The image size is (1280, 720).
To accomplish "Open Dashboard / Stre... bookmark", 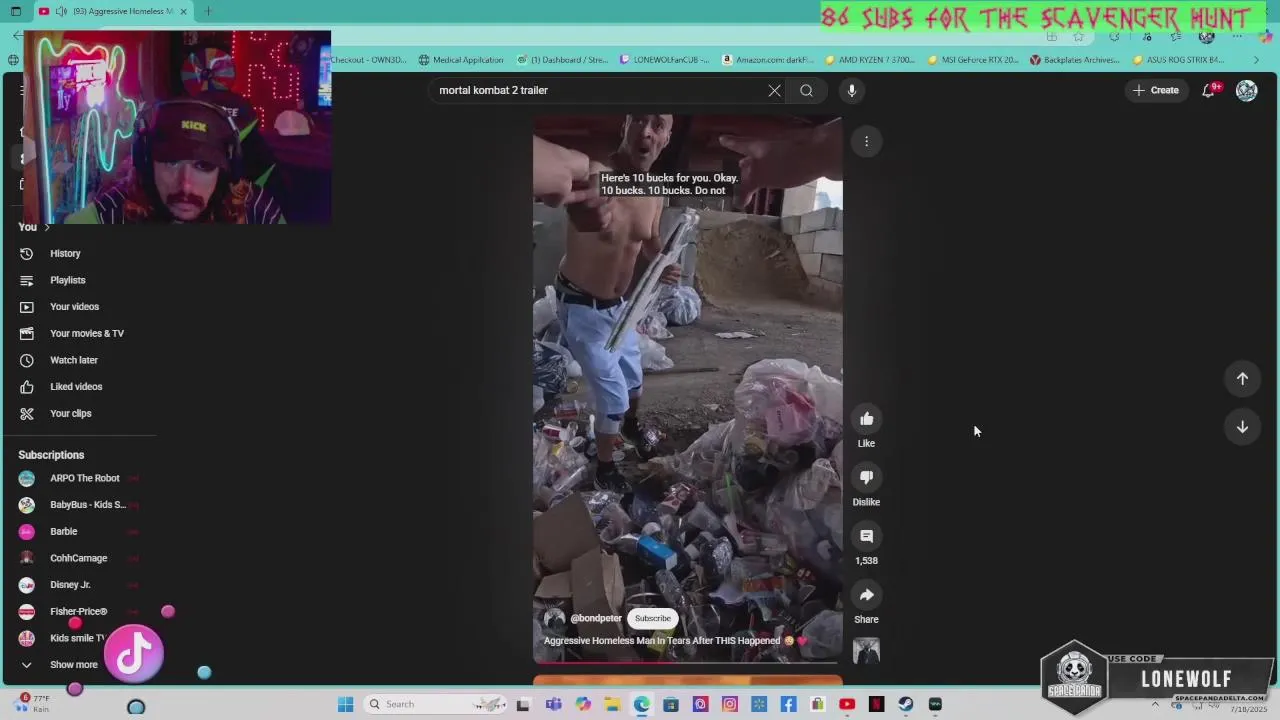I will [562, 60].
